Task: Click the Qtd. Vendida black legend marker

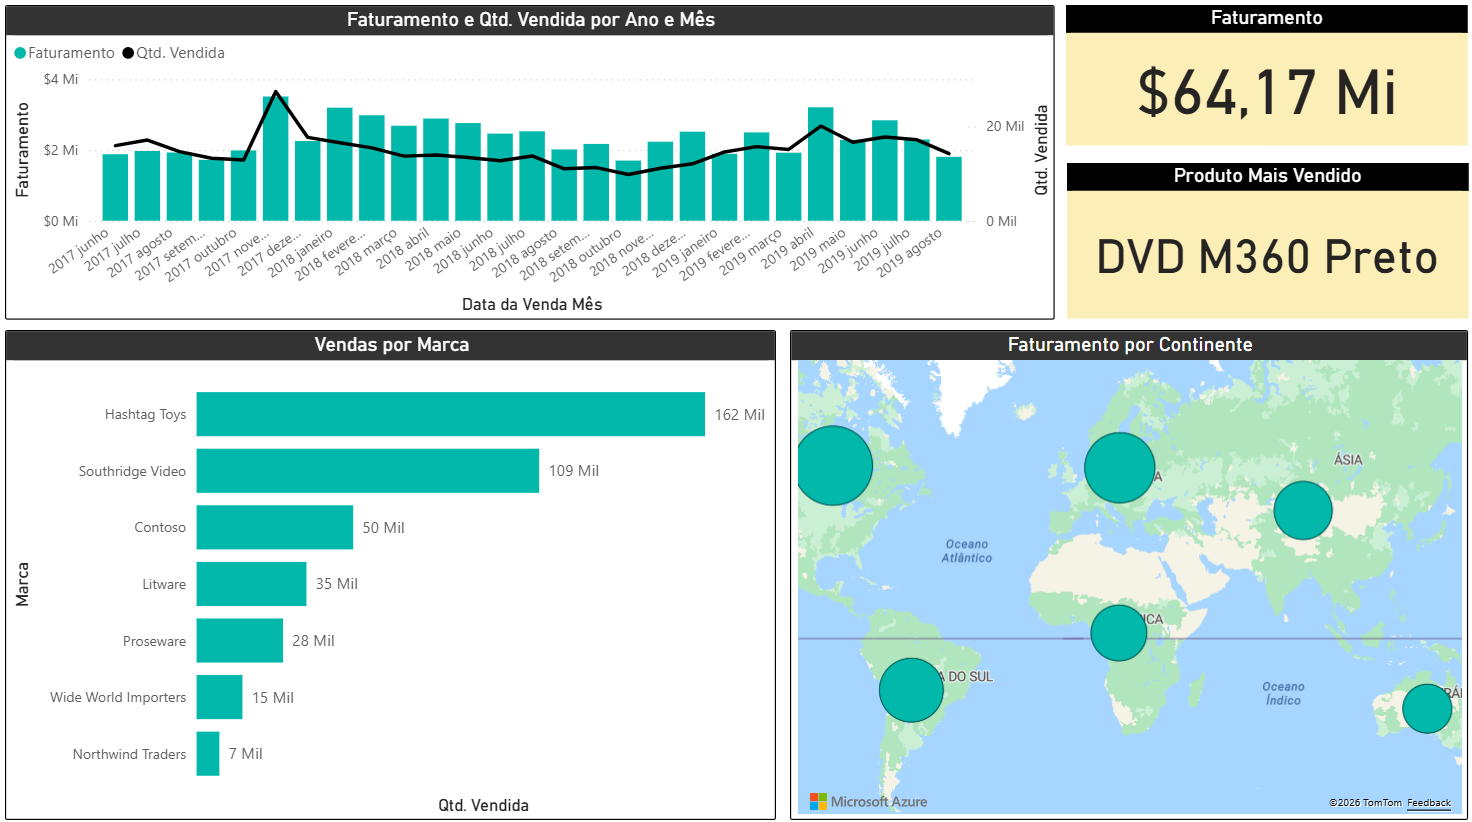Action: click(128, 53)
